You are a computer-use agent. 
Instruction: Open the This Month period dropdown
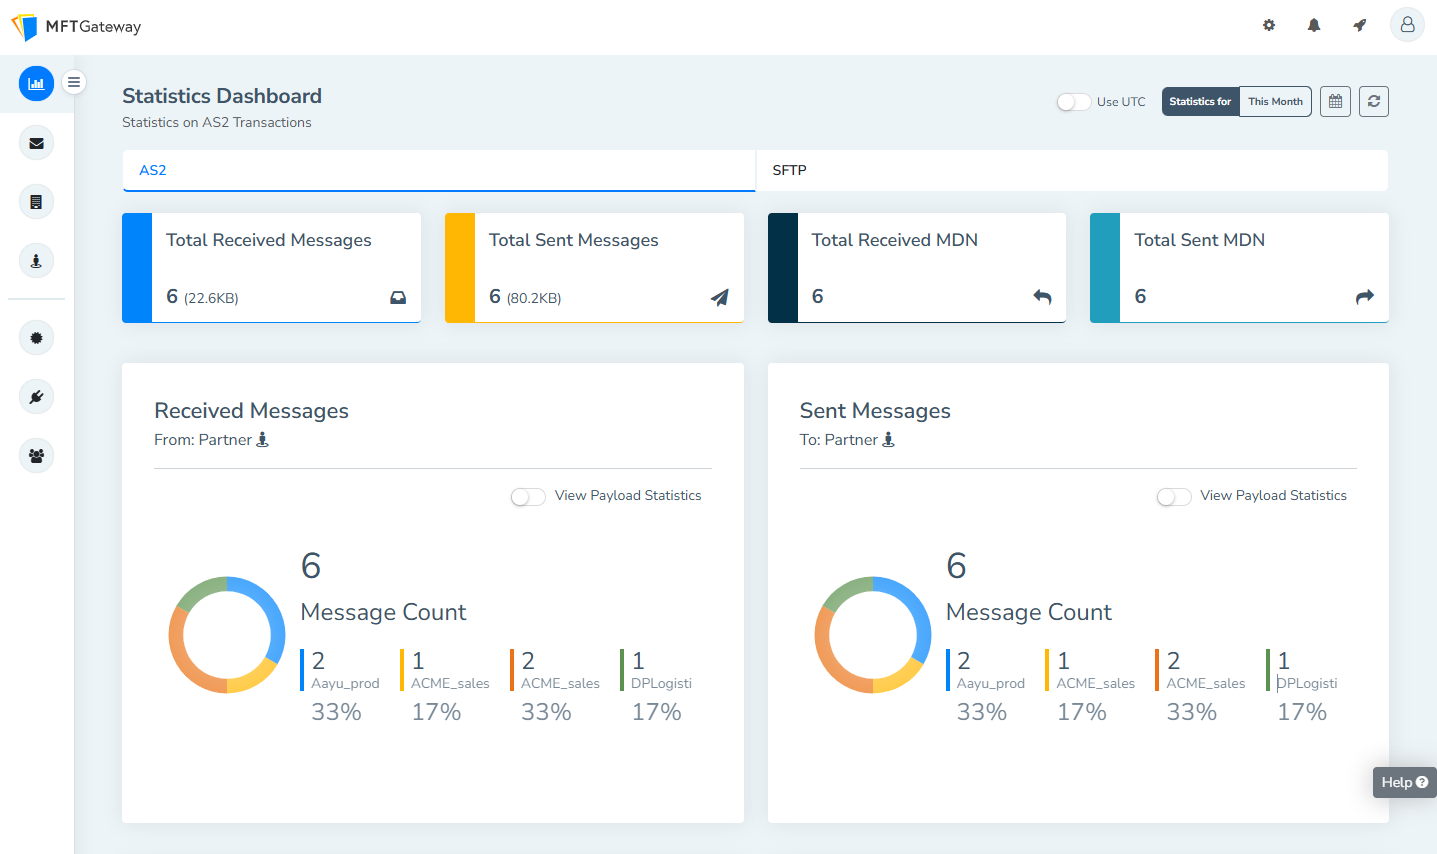1275,101
